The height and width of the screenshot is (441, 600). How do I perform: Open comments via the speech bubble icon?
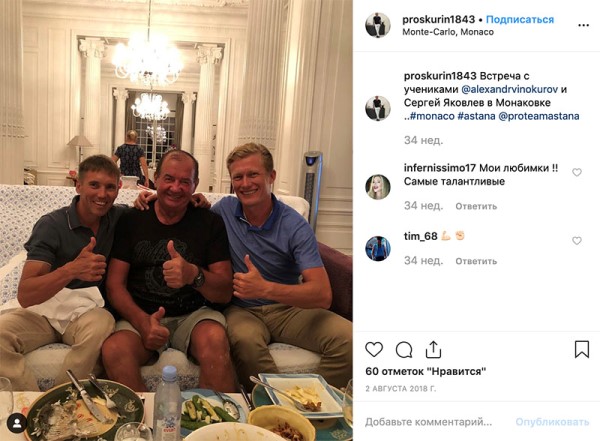[x=404, y=350]
